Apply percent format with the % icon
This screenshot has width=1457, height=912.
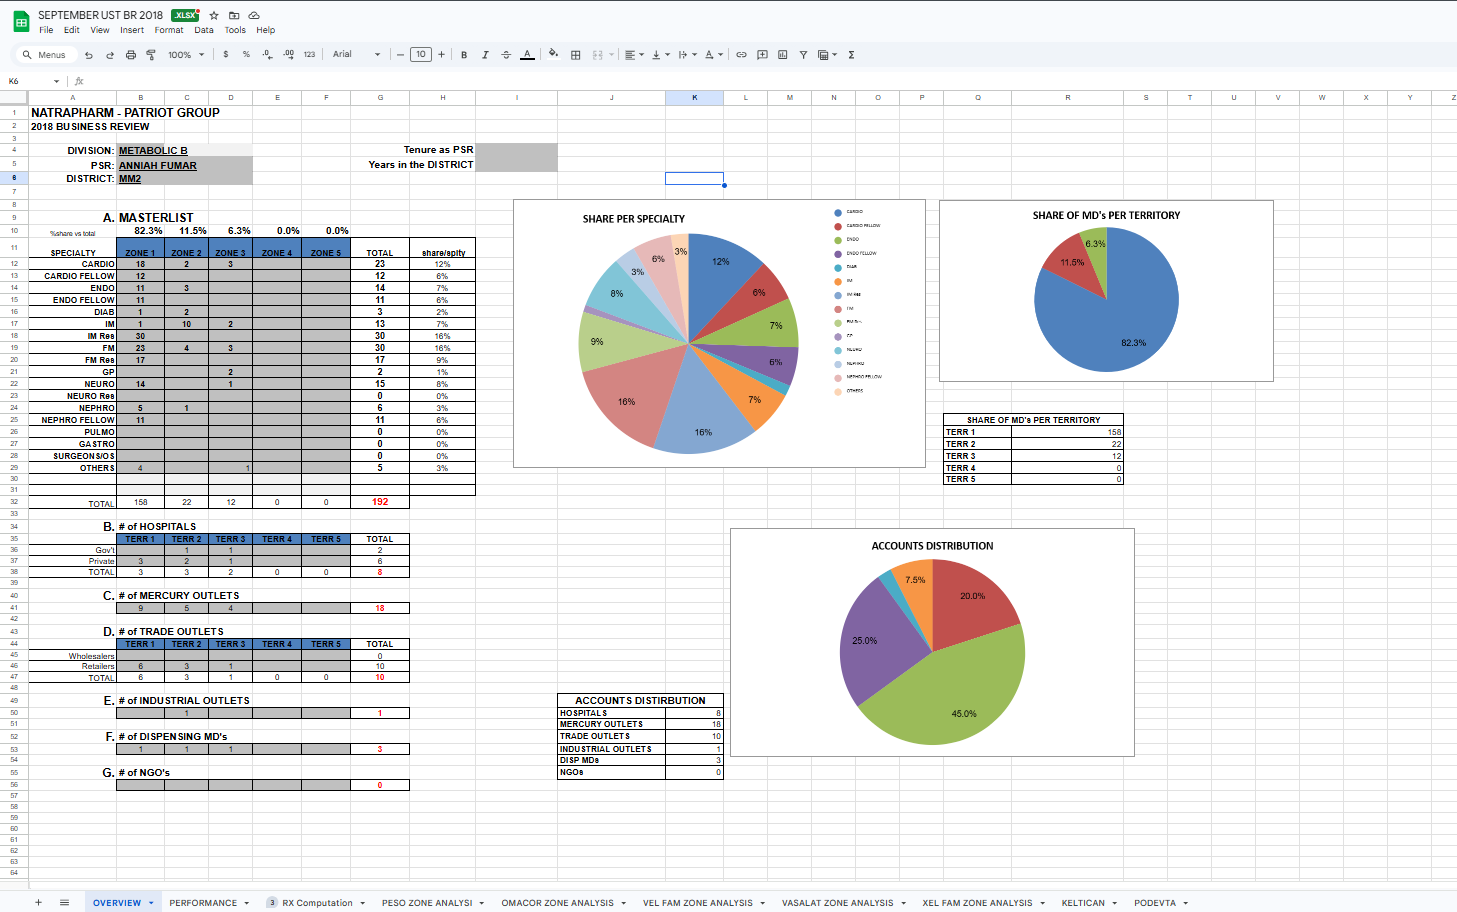(246, 55)
